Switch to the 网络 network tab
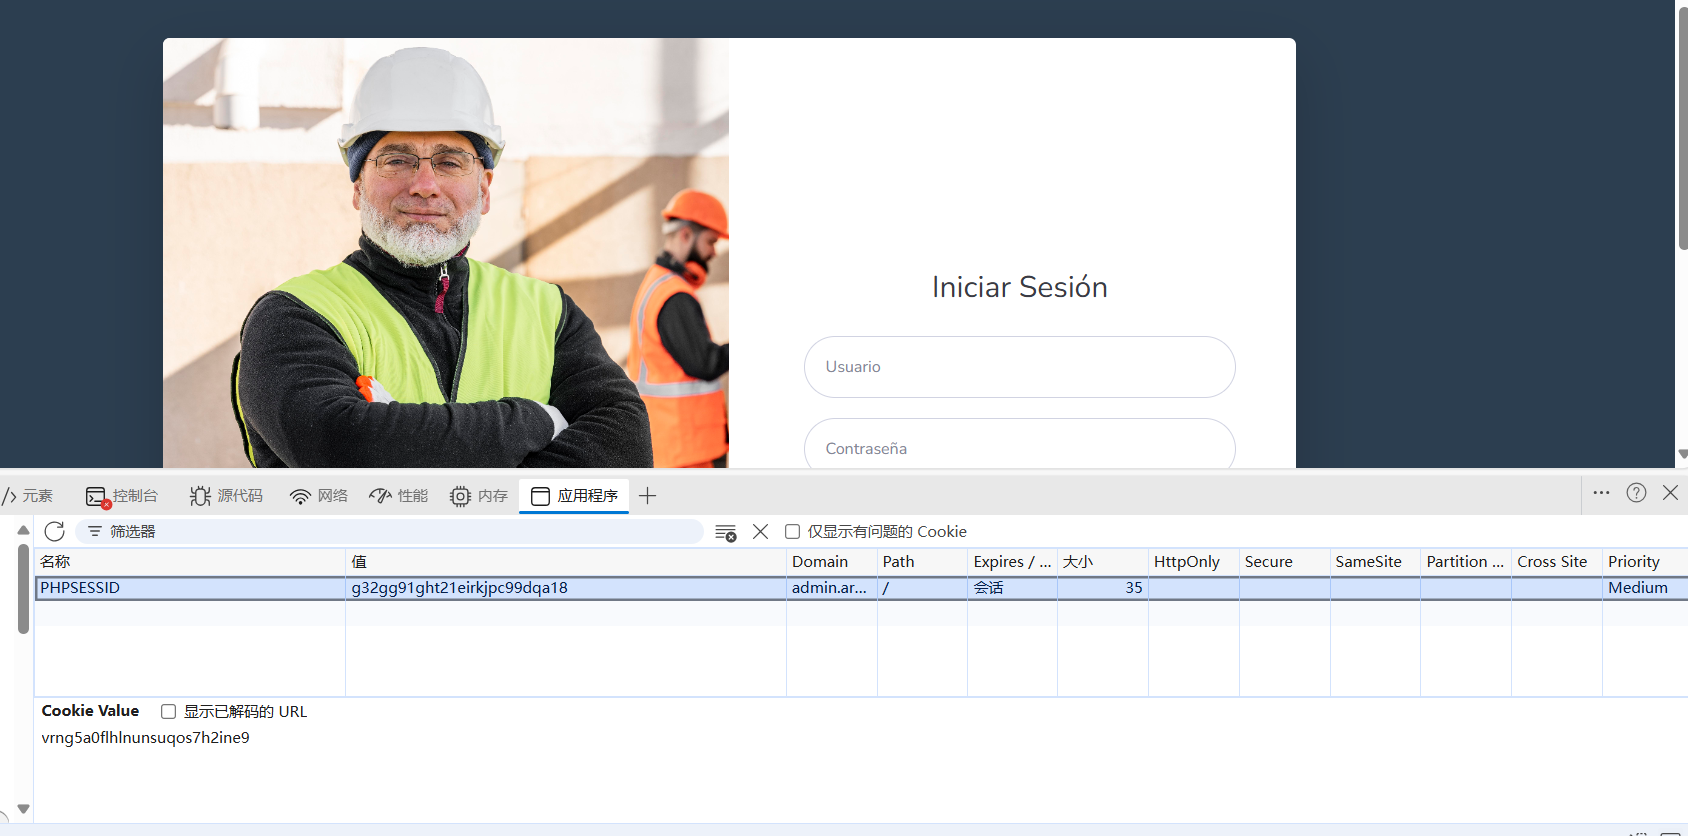Viewport: 1688px width, 836px height. [319, 496]
